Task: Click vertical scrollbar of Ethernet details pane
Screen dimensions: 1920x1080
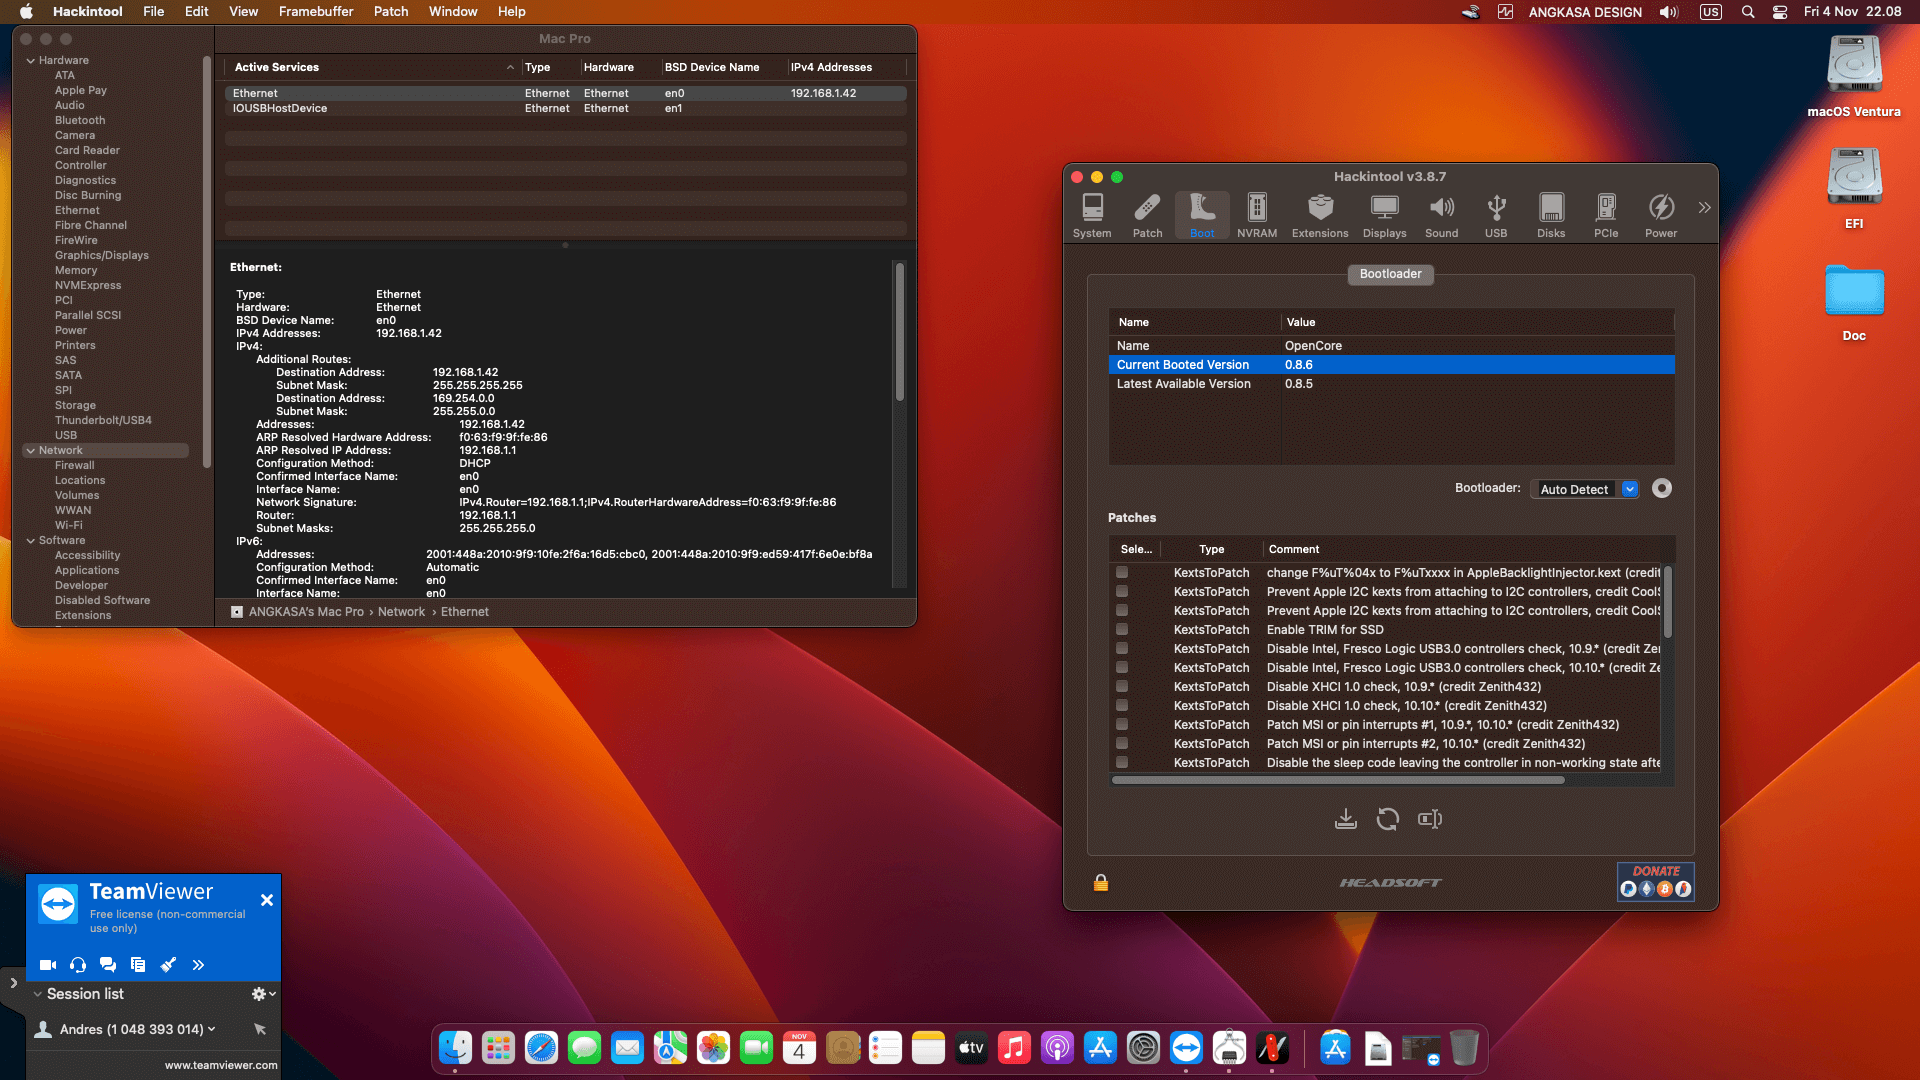Action: (x=899, y=332)
